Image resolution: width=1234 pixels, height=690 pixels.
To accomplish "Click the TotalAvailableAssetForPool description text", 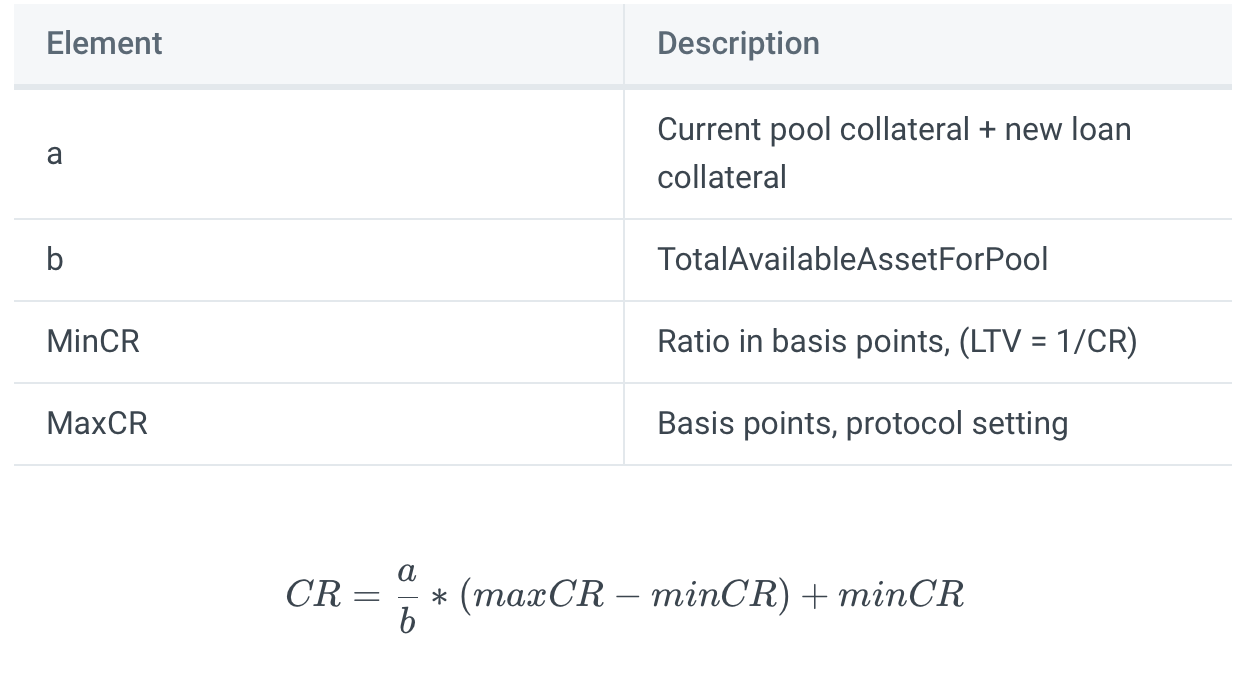I will [852, 260].
